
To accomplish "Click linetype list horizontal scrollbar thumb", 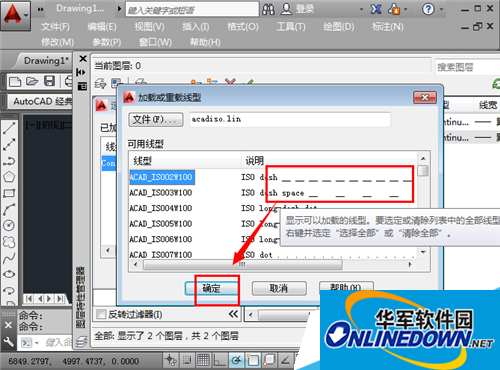I will 242,265.
